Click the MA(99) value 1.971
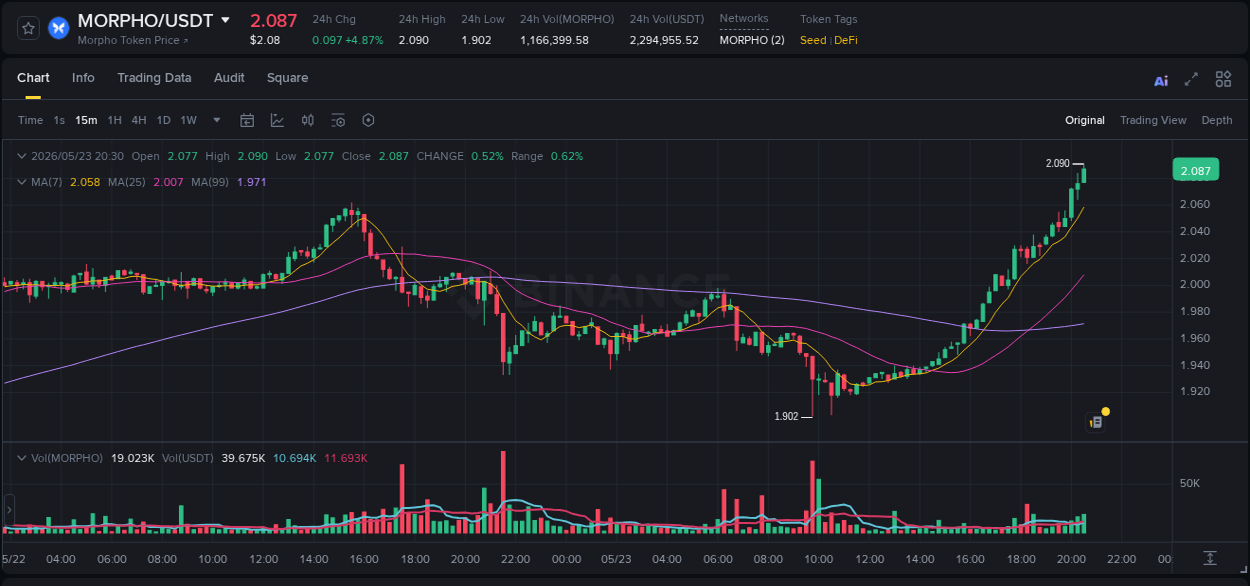The height and width of the screenshot is (586, 1250). [252, 182]
